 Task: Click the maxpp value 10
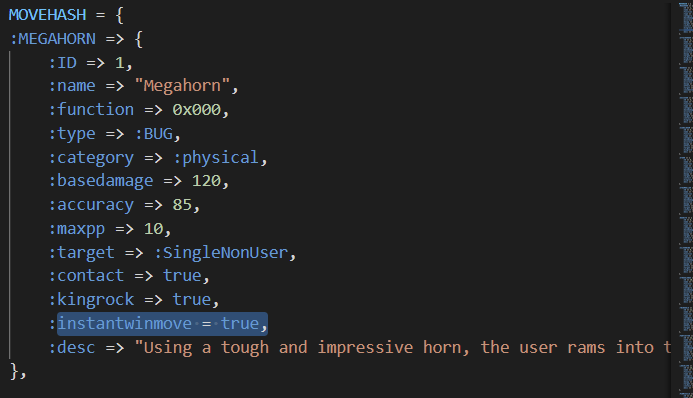coord(153,228)
